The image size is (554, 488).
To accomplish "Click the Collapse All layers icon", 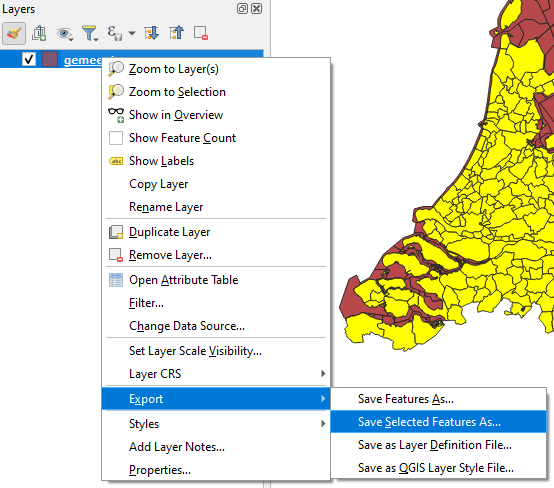I will coord(177,33).
